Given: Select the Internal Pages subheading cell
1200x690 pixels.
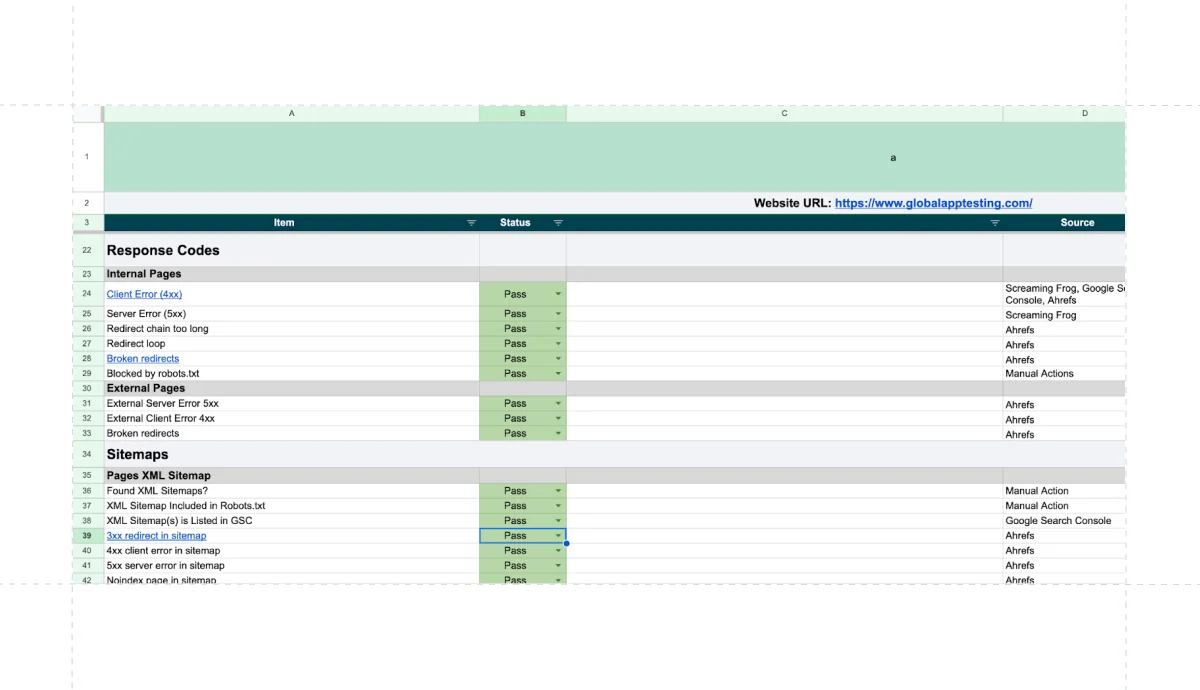Looking at the screenshot, I should point(292,274).
